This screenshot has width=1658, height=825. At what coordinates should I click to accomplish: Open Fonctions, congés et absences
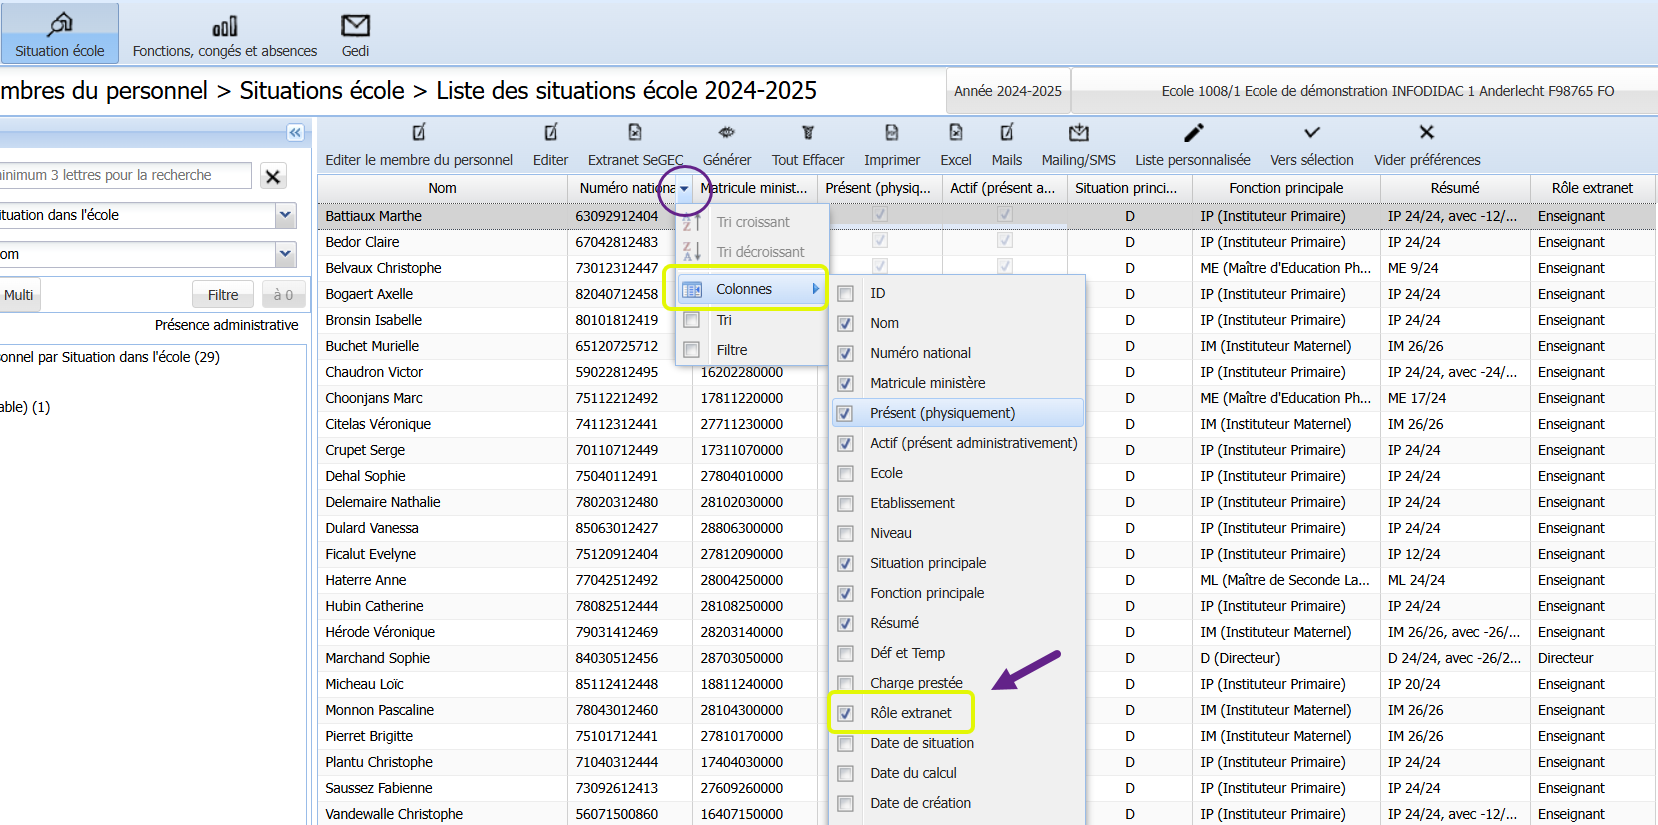[x=225, y=33]
